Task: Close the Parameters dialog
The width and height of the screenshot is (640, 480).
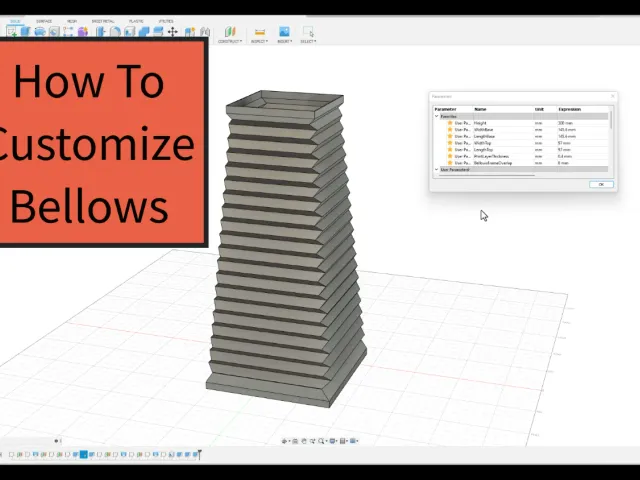Action: coord(613,96)
